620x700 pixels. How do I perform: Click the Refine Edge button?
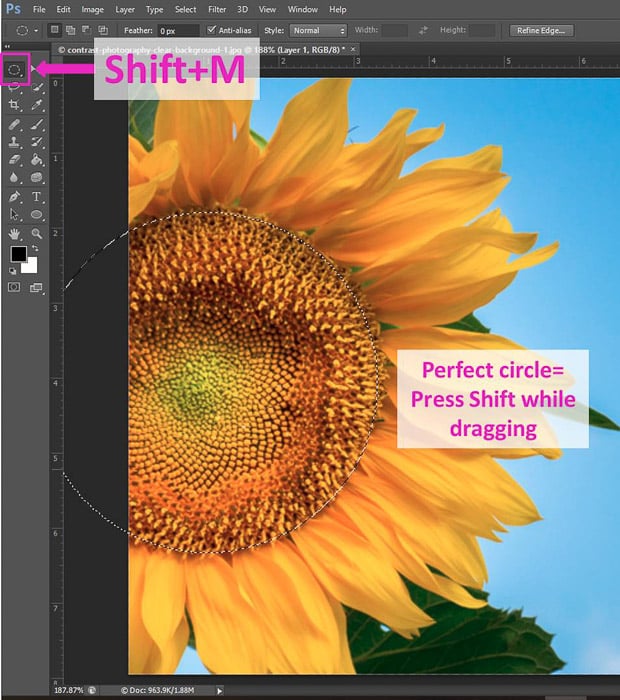[541, 30]
